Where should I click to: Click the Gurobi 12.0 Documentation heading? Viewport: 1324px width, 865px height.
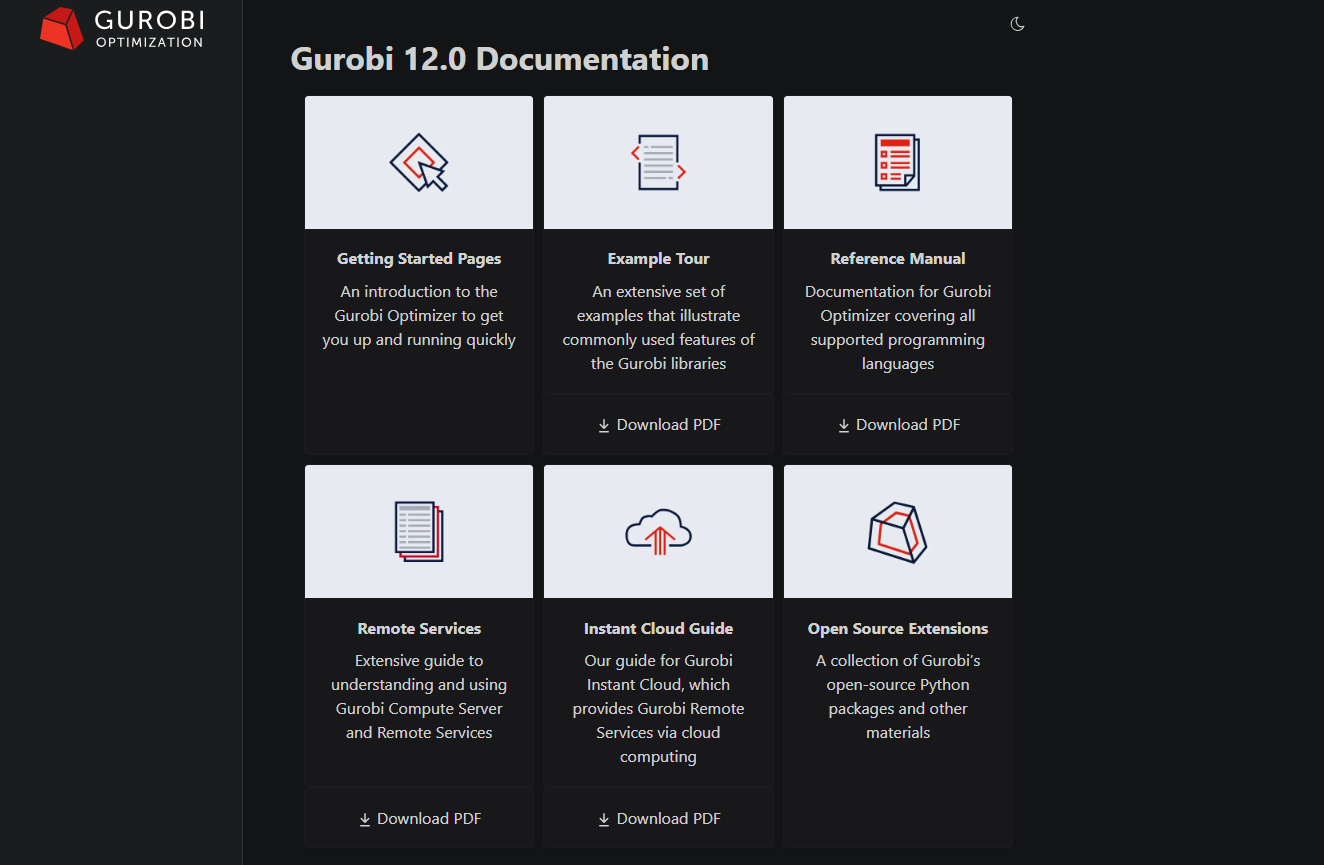click(x=500, y=59)
